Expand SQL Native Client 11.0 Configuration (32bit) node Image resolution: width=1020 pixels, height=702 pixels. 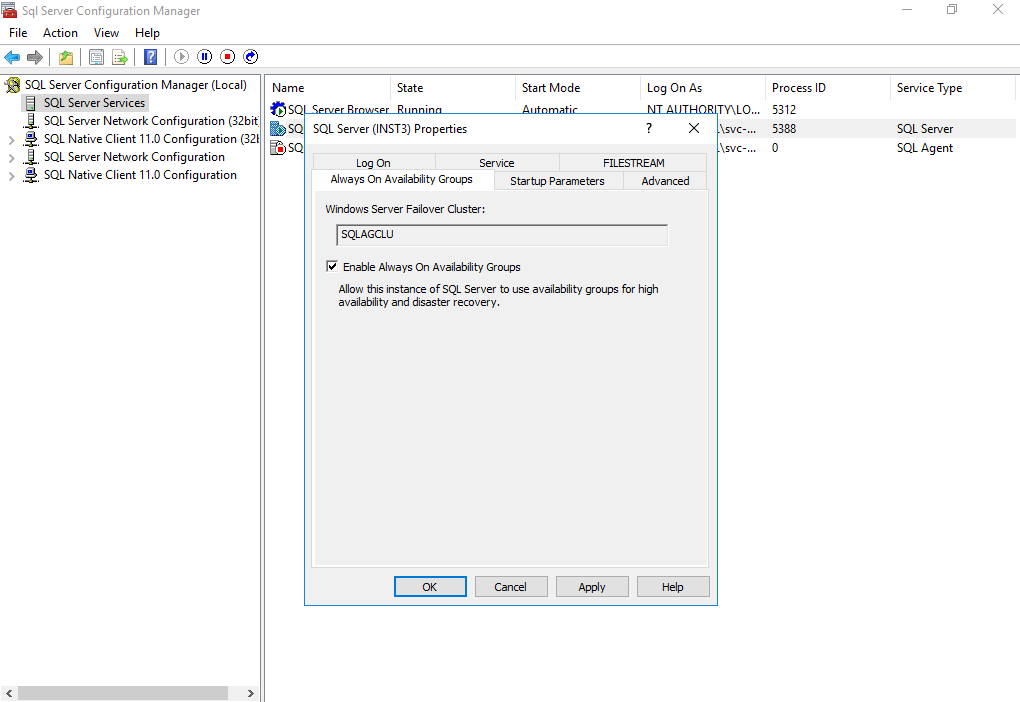pos(11,140)
